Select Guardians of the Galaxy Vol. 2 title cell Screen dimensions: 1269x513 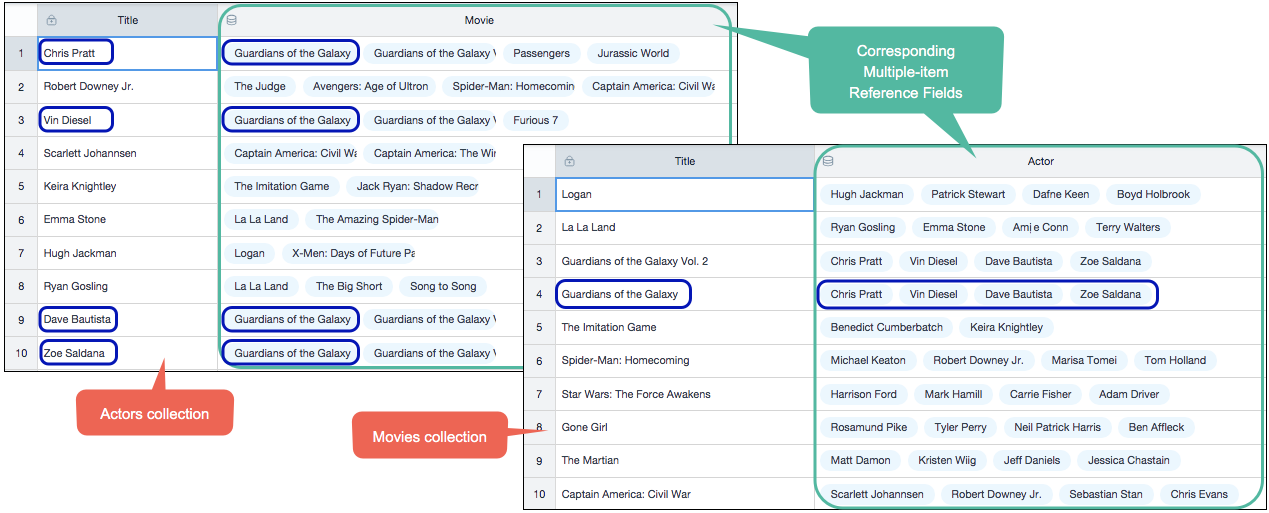point(685,261)
